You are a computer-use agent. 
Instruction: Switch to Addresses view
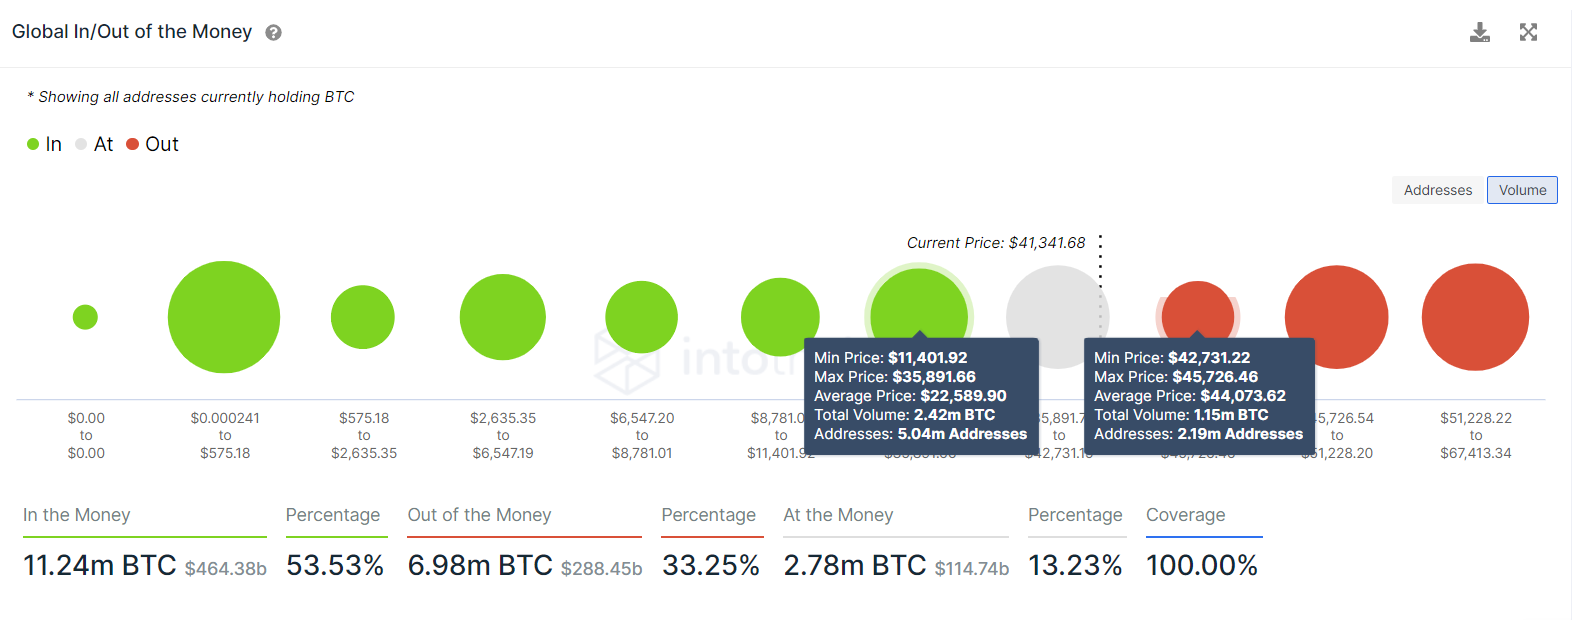tap(1437, 189)
